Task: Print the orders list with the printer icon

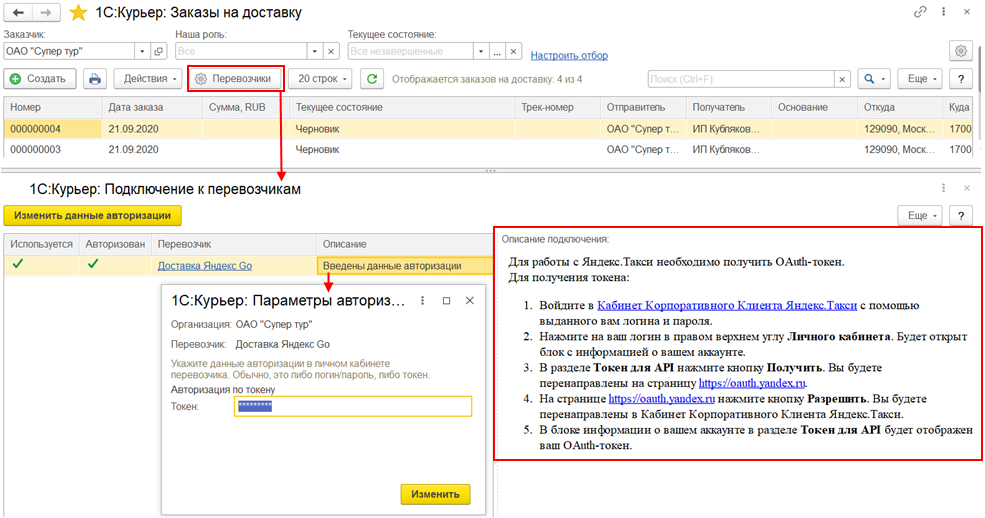Action: coord(95,78)
